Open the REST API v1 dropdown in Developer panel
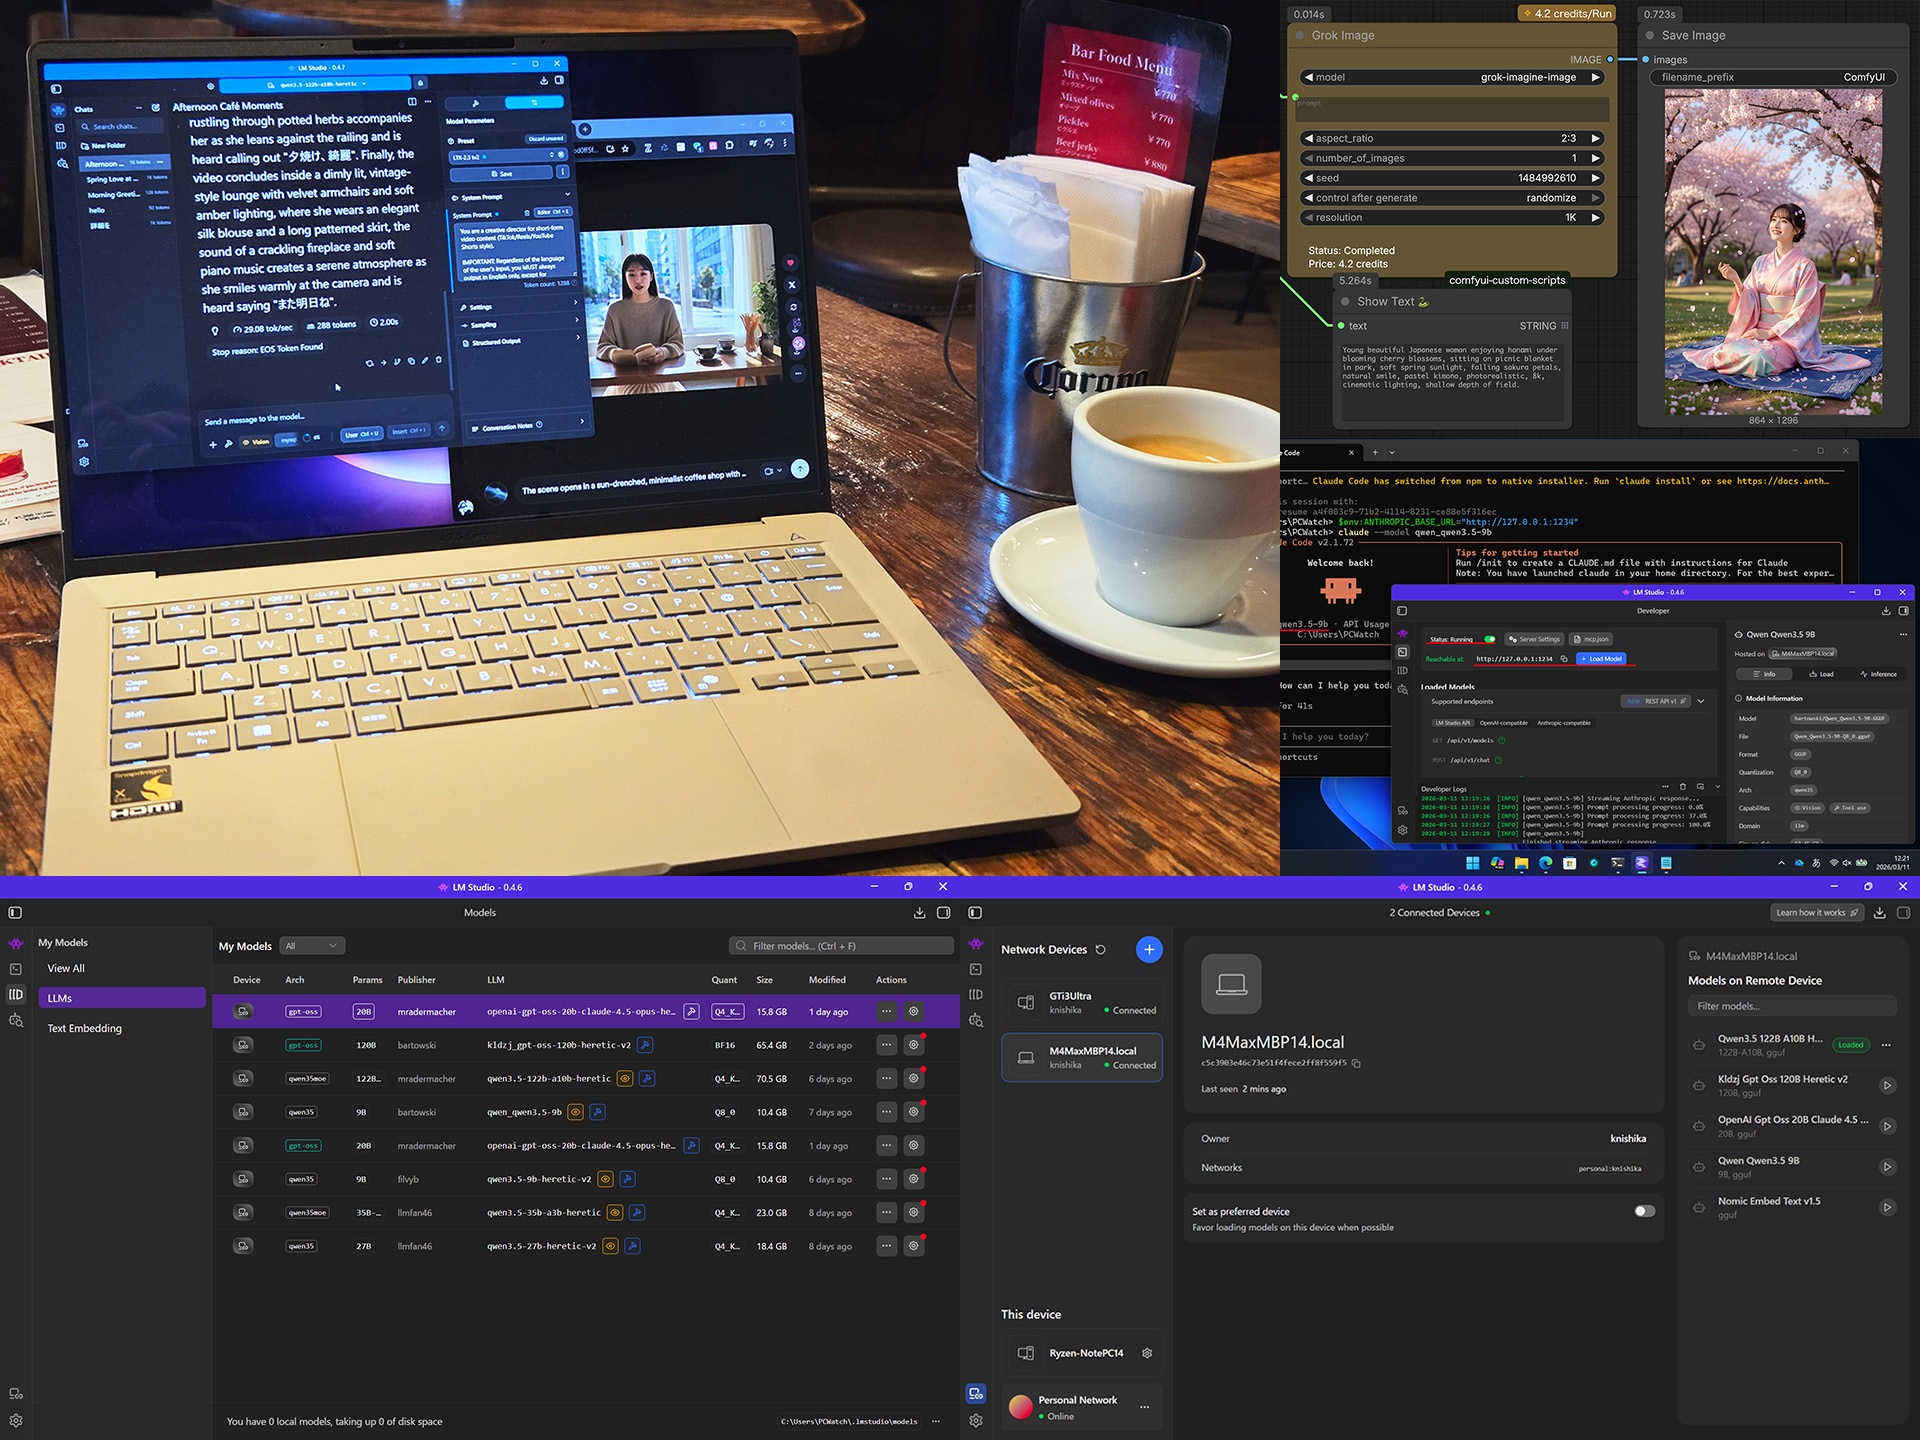Viewport: 1920px width, 1440px height. pyautogui.click(x=1701, y=701)
